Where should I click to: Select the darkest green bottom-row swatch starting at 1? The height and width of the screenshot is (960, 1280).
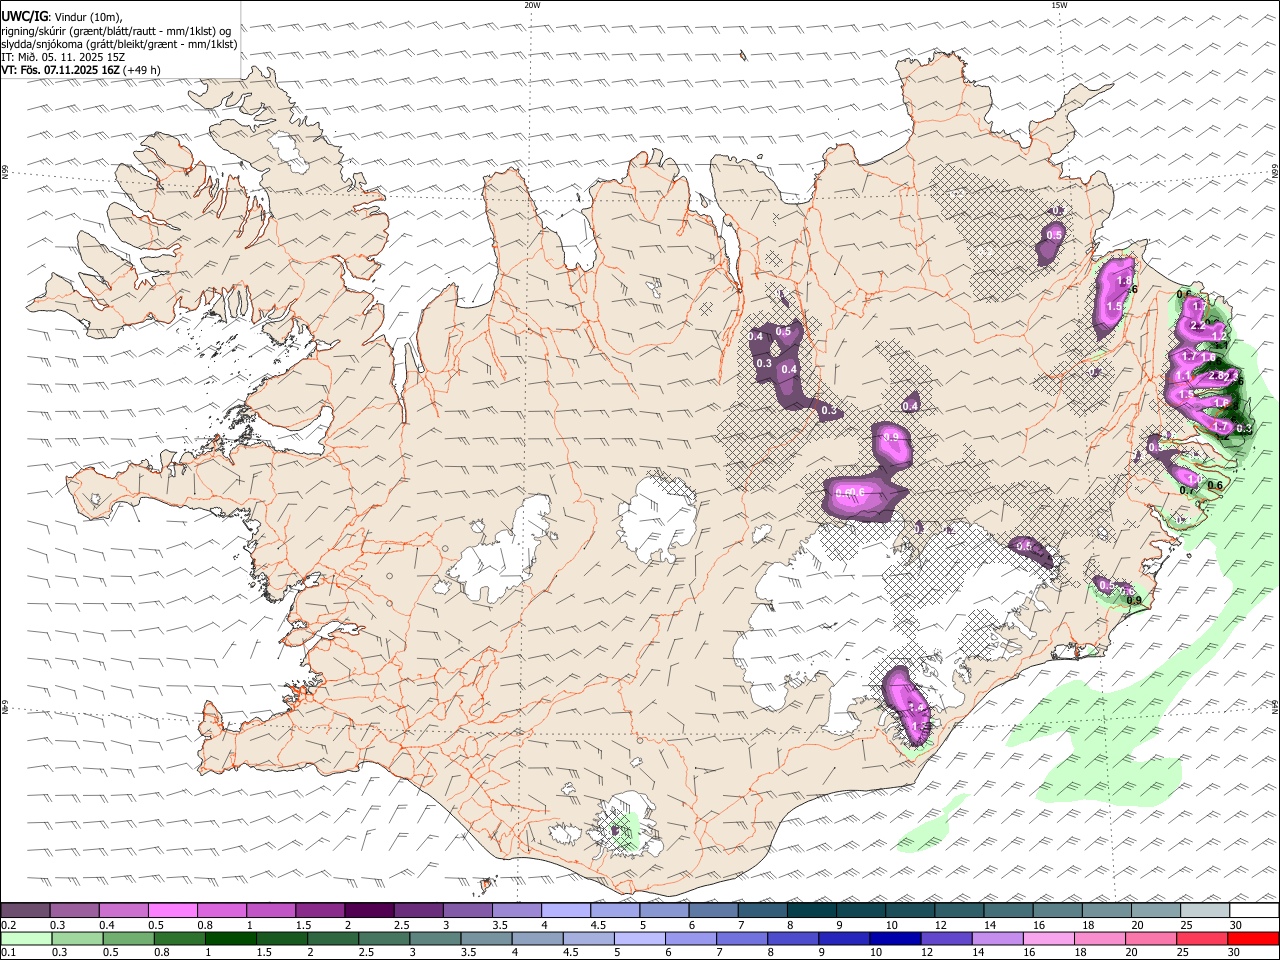(x=230, y=939)
